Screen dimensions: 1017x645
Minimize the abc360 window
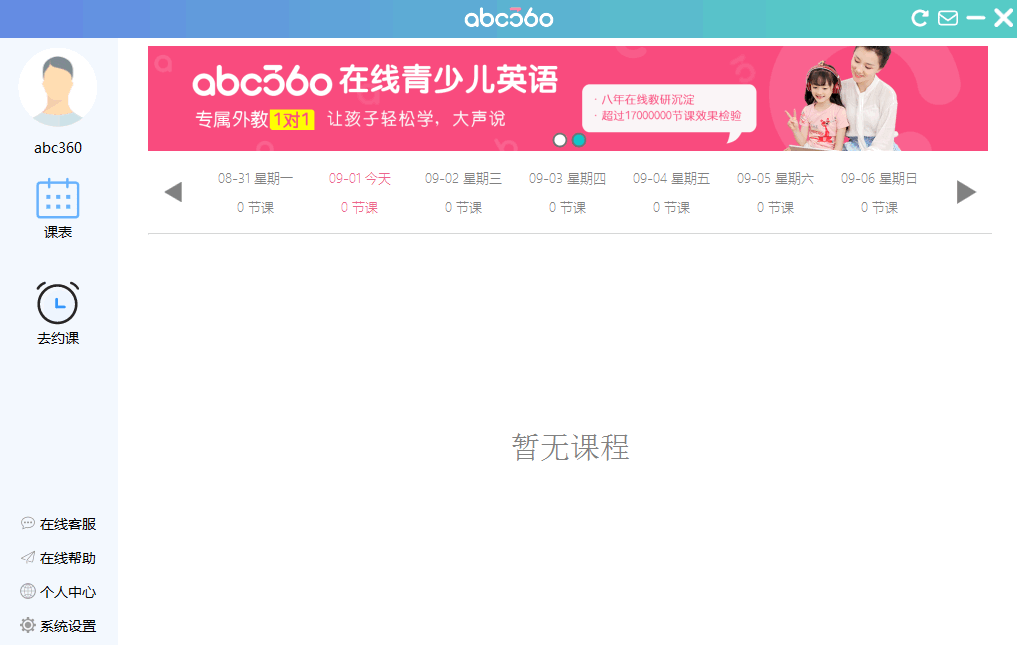pos(975,18)
